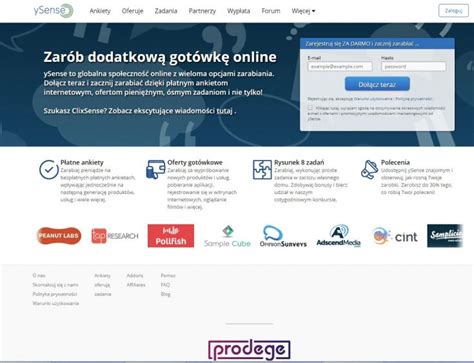The width and height of the screenshot is (474, 363).
Task: Open the footer Ankiety link
Action: [102, 275]
